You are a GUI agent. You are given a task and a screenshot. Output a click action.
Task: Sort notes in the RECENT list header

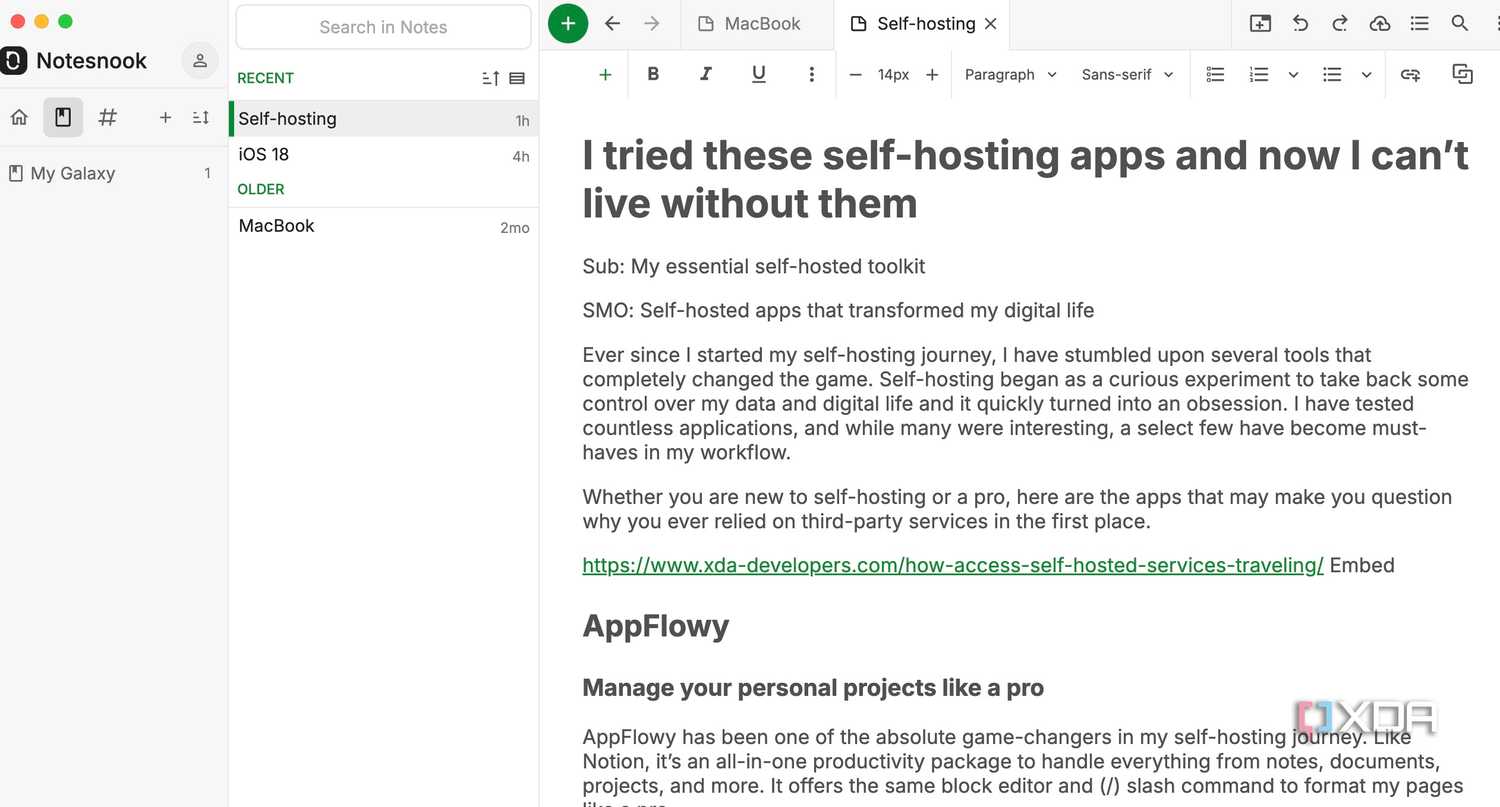point(491,78)
